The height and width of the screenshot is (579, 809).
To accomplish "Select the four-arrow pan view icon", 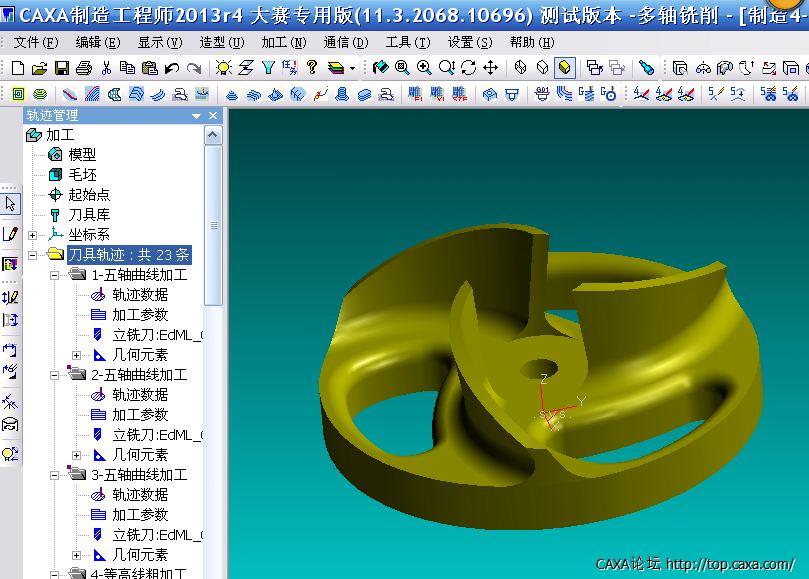I will click(490, 68).
